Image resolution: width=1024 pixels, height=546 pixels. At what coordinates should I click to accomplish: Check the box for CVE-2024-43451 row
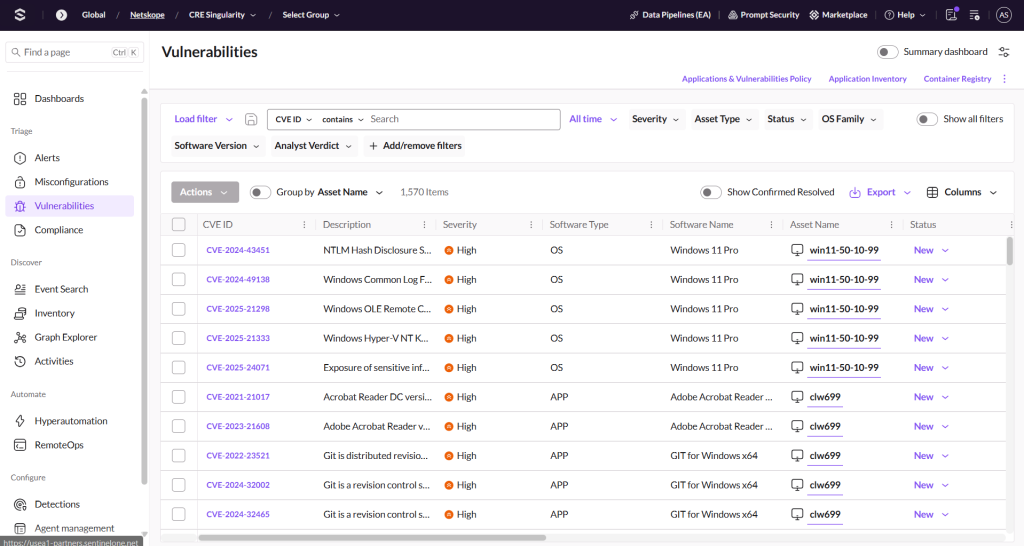179,250
